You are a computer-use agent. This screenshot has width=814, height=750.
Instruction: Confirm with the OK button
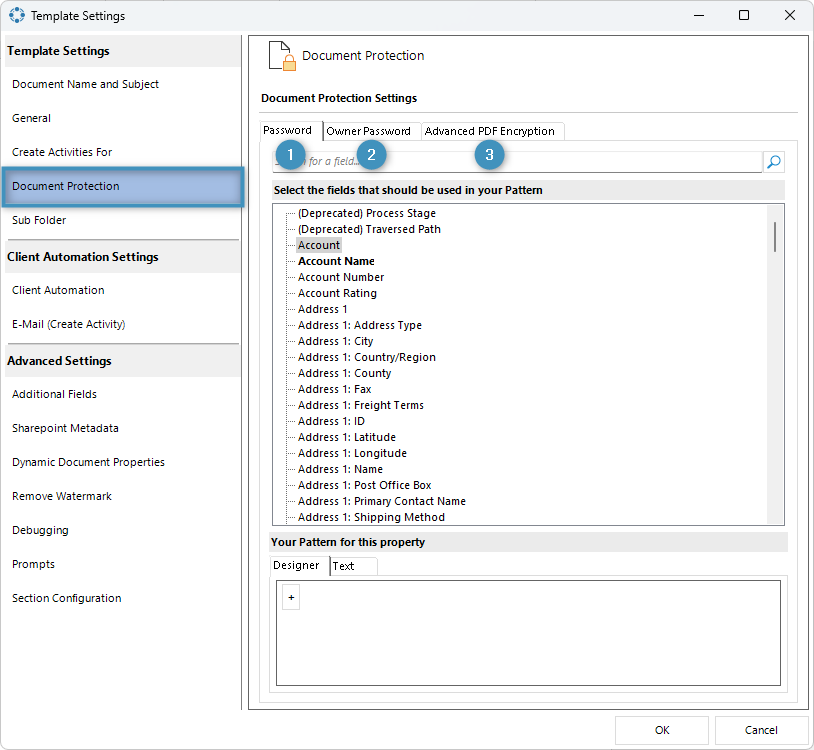point(662,730)
